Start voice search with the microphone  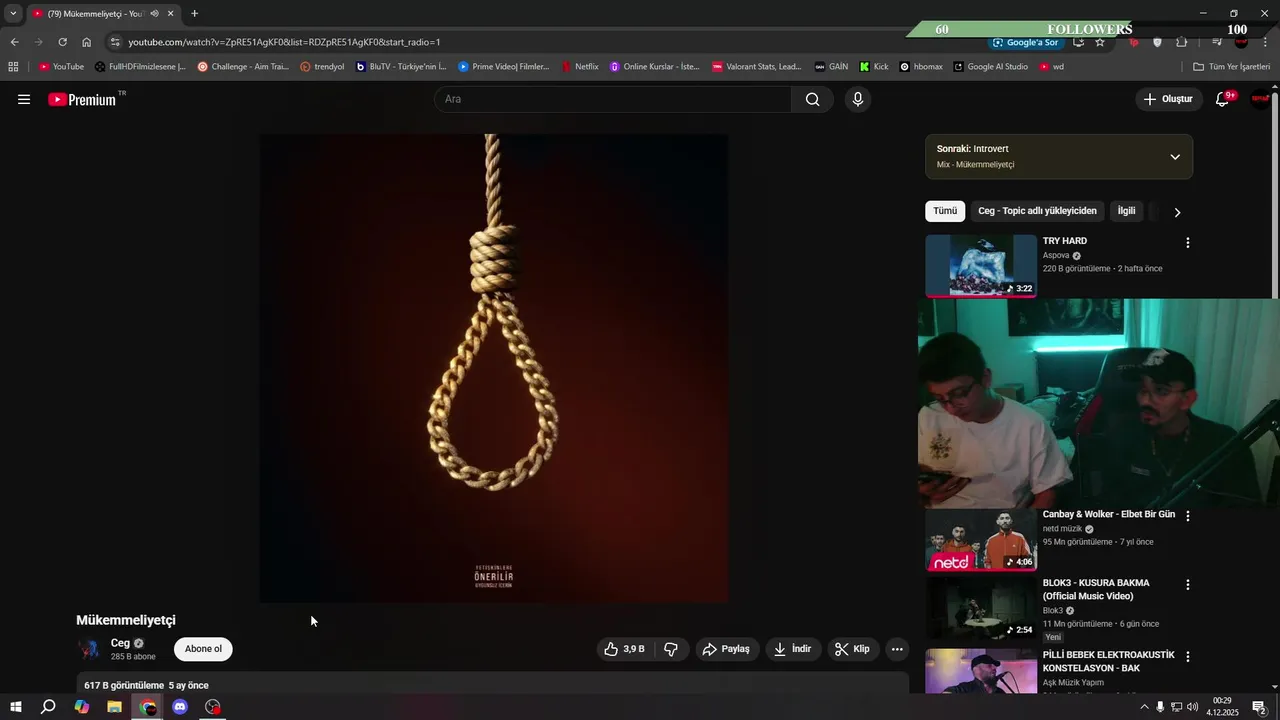point(857,99)
